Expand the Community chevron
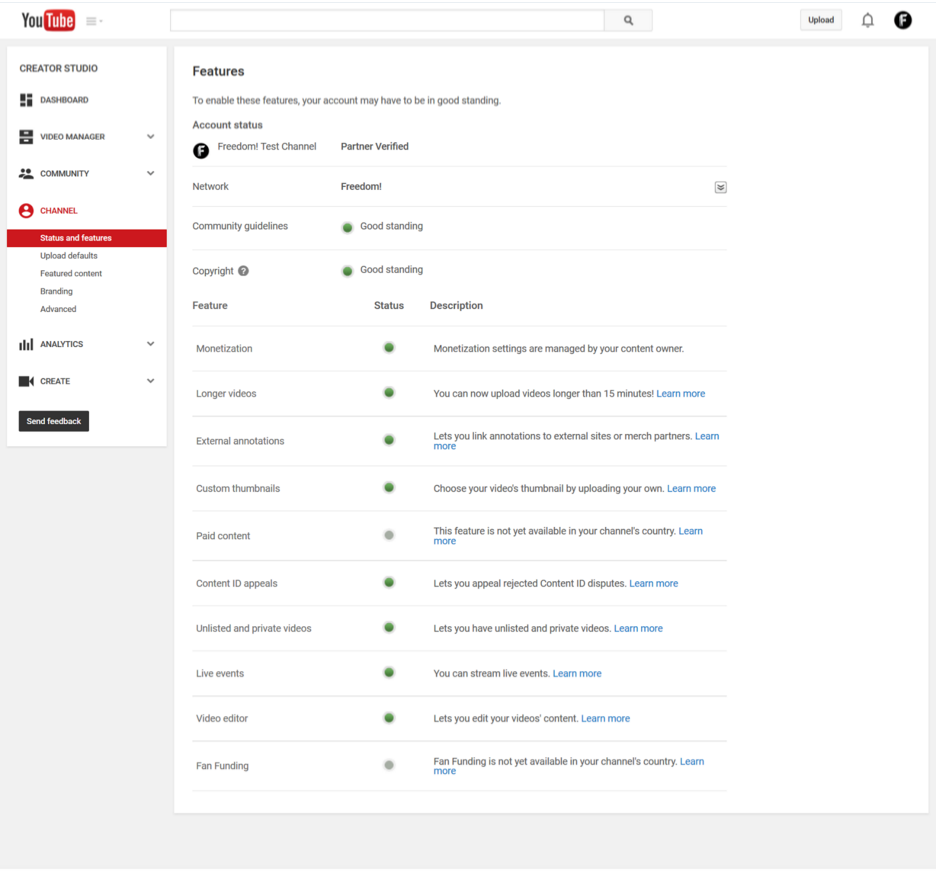 tap(150, 173)
